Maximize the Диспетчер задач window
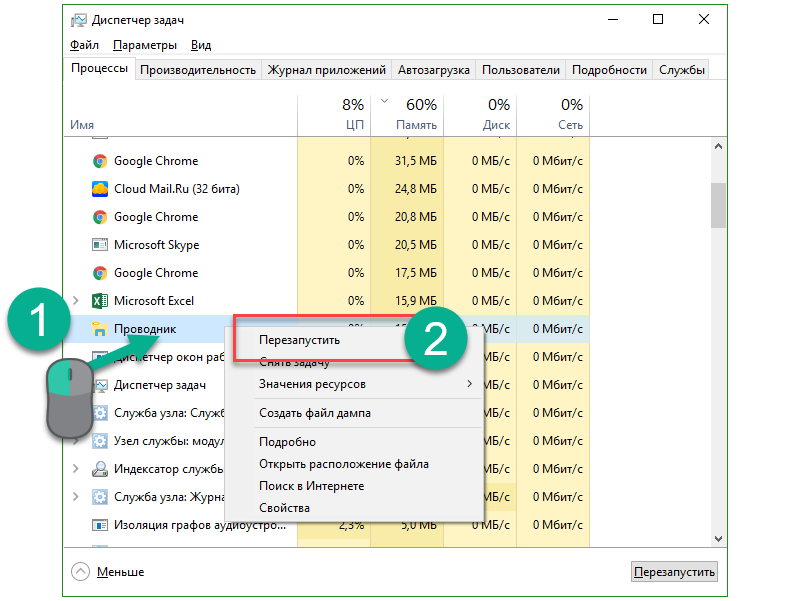Image resolution: width=796 pixels, height=601 pixels. coord(658,19)
